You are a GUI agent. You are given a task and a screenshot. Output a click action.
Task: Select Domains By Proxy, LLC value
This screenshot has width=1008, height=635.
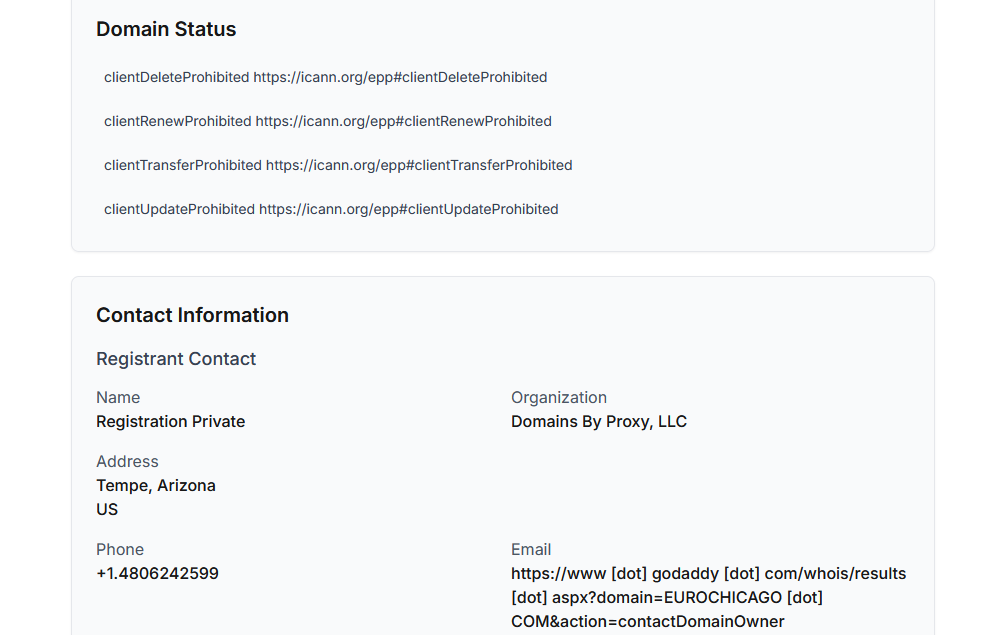point(599,422)
